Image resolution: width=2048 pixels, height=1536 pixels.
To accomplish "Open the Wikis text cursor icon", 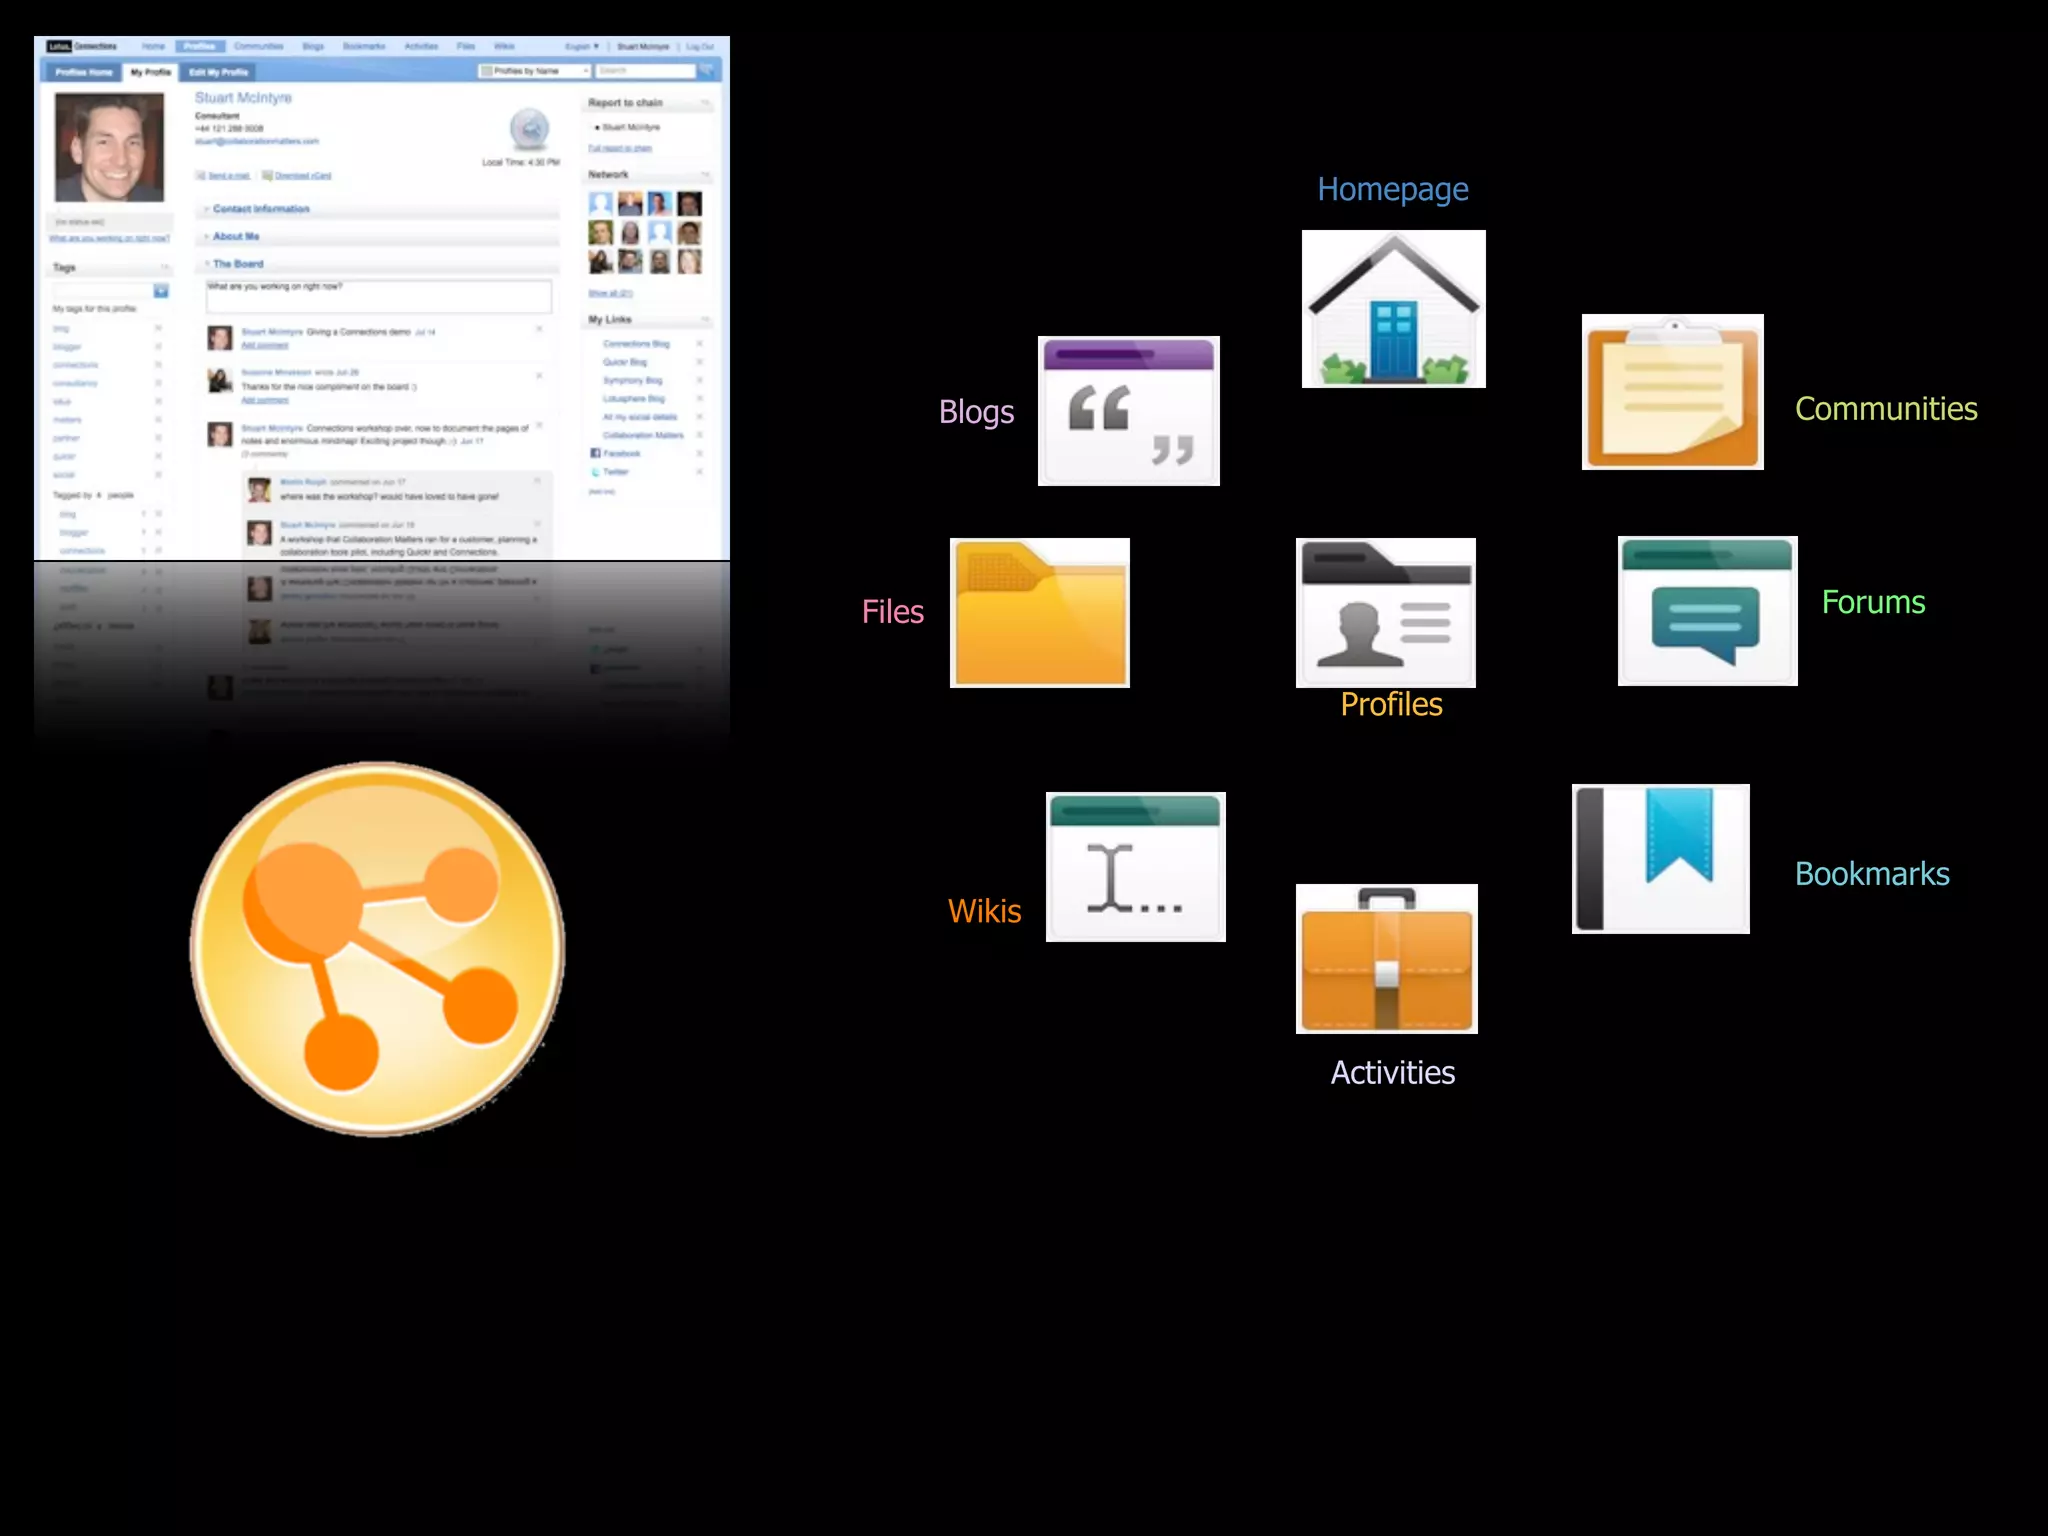I will (x=1136, y=867).
